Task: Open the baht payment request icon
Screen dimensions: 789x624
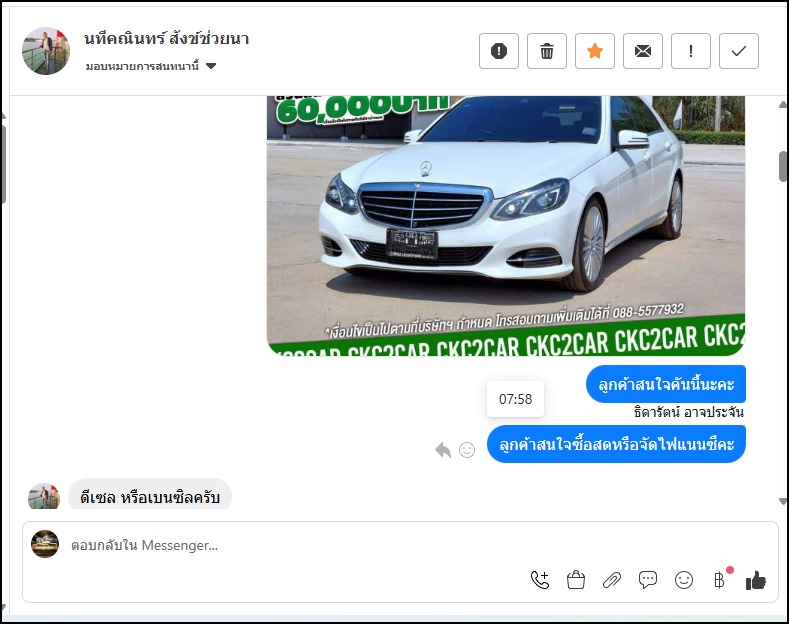Action: [720, 580]
